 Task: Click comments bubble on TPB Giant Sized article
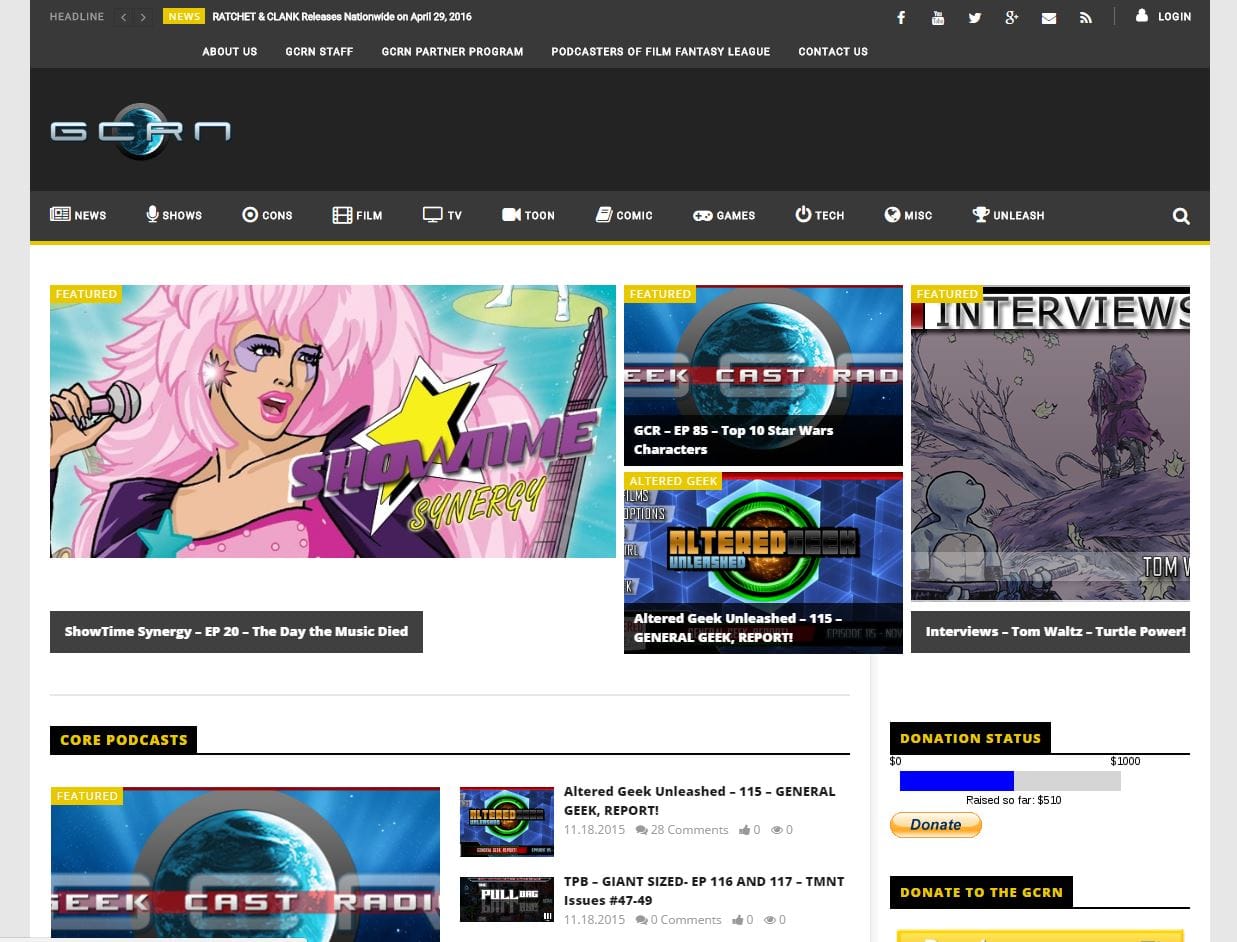(641, 920)
